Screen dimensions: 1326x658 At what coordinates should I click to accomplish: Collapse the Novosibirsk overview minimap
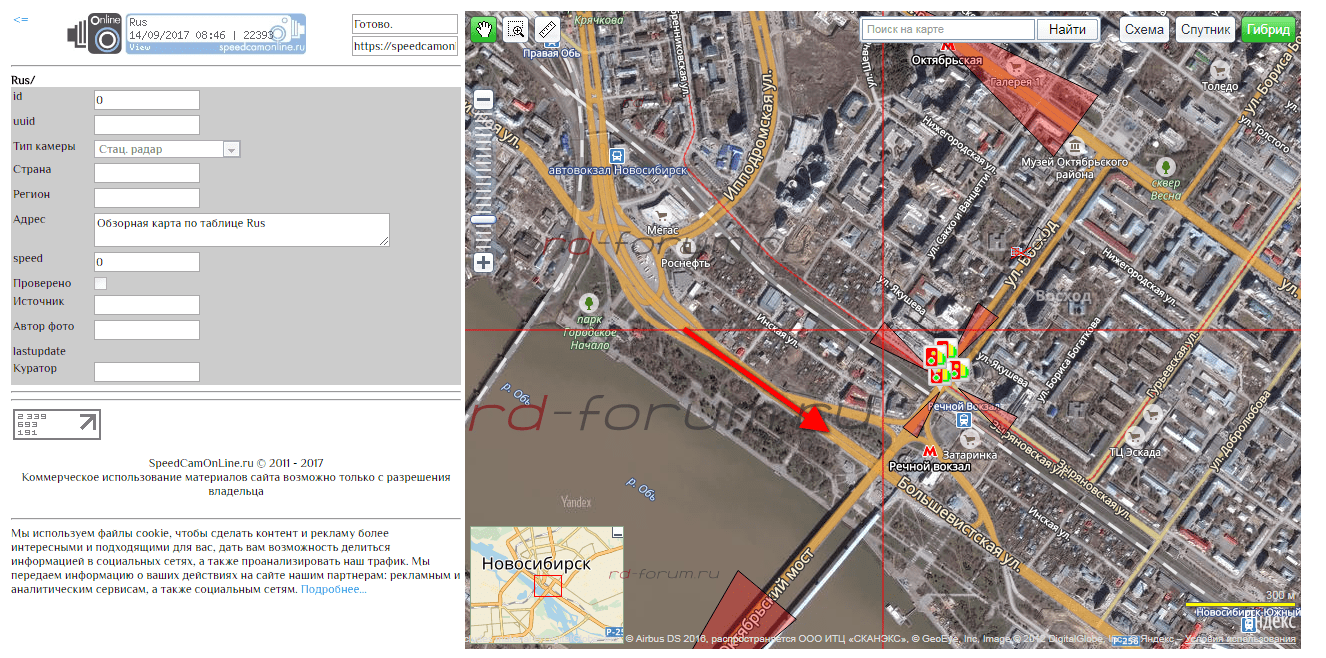616,533
